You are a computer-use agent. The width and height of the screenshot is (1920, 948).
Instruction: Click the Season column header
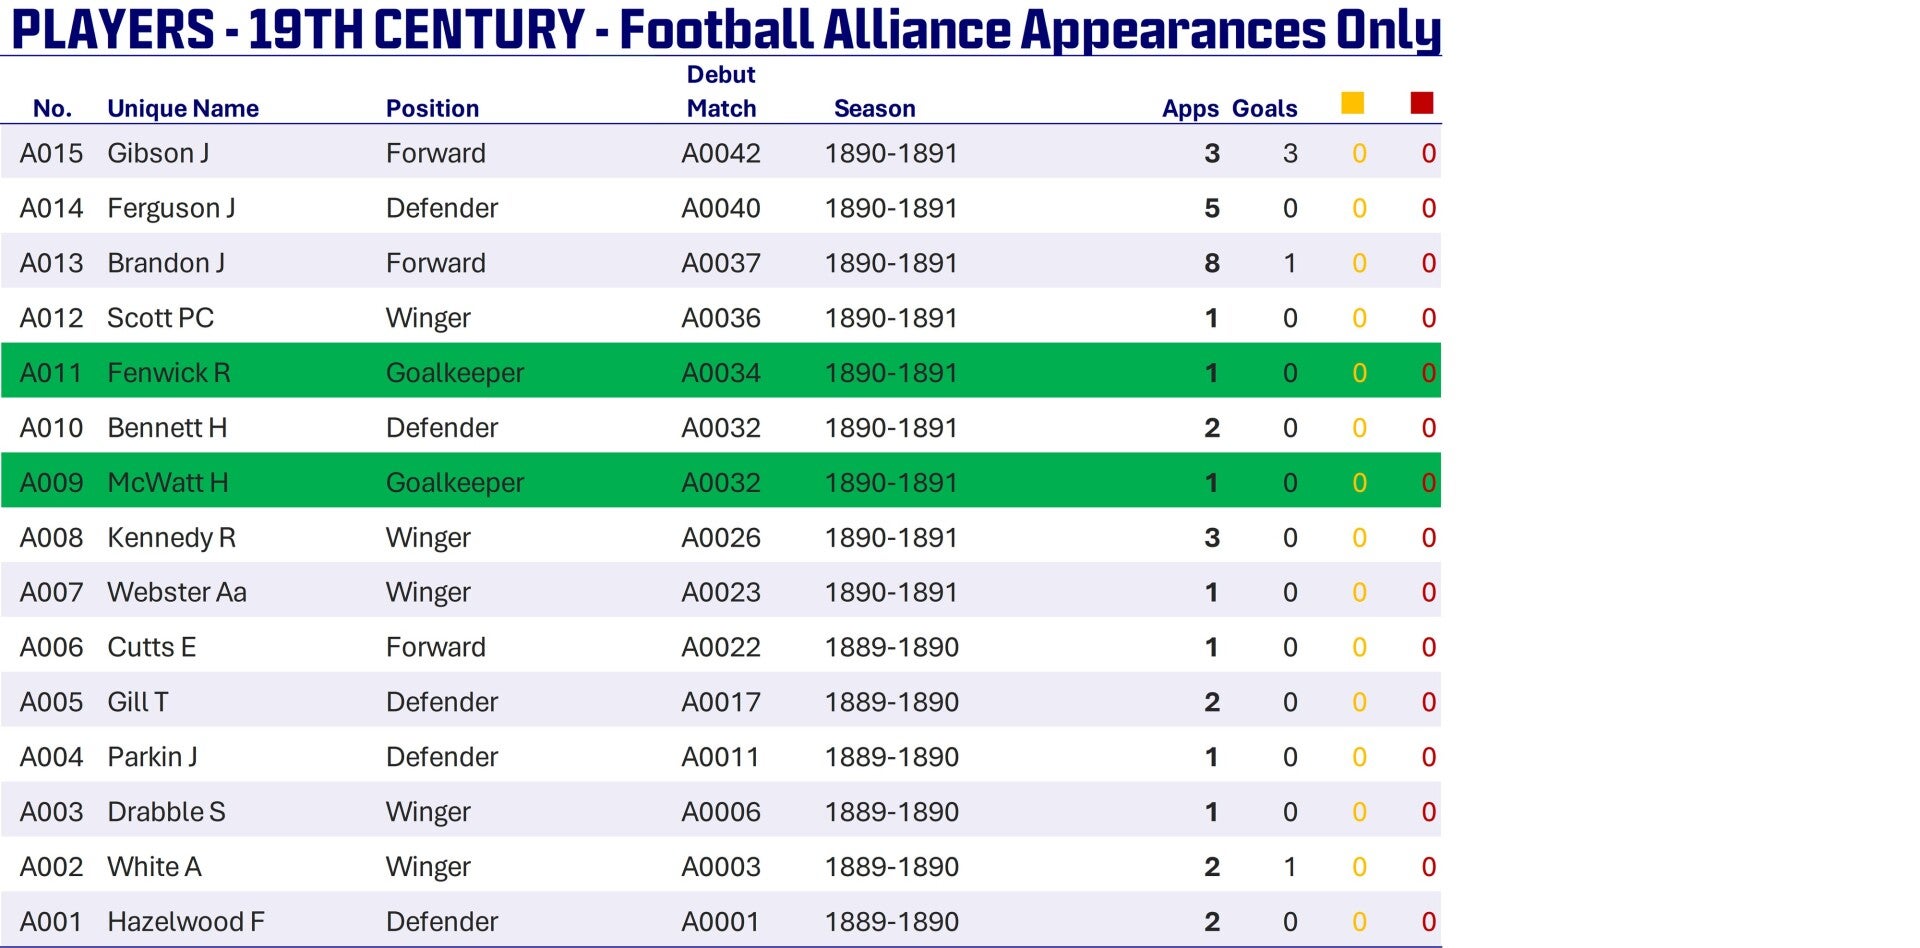(874, 108)
